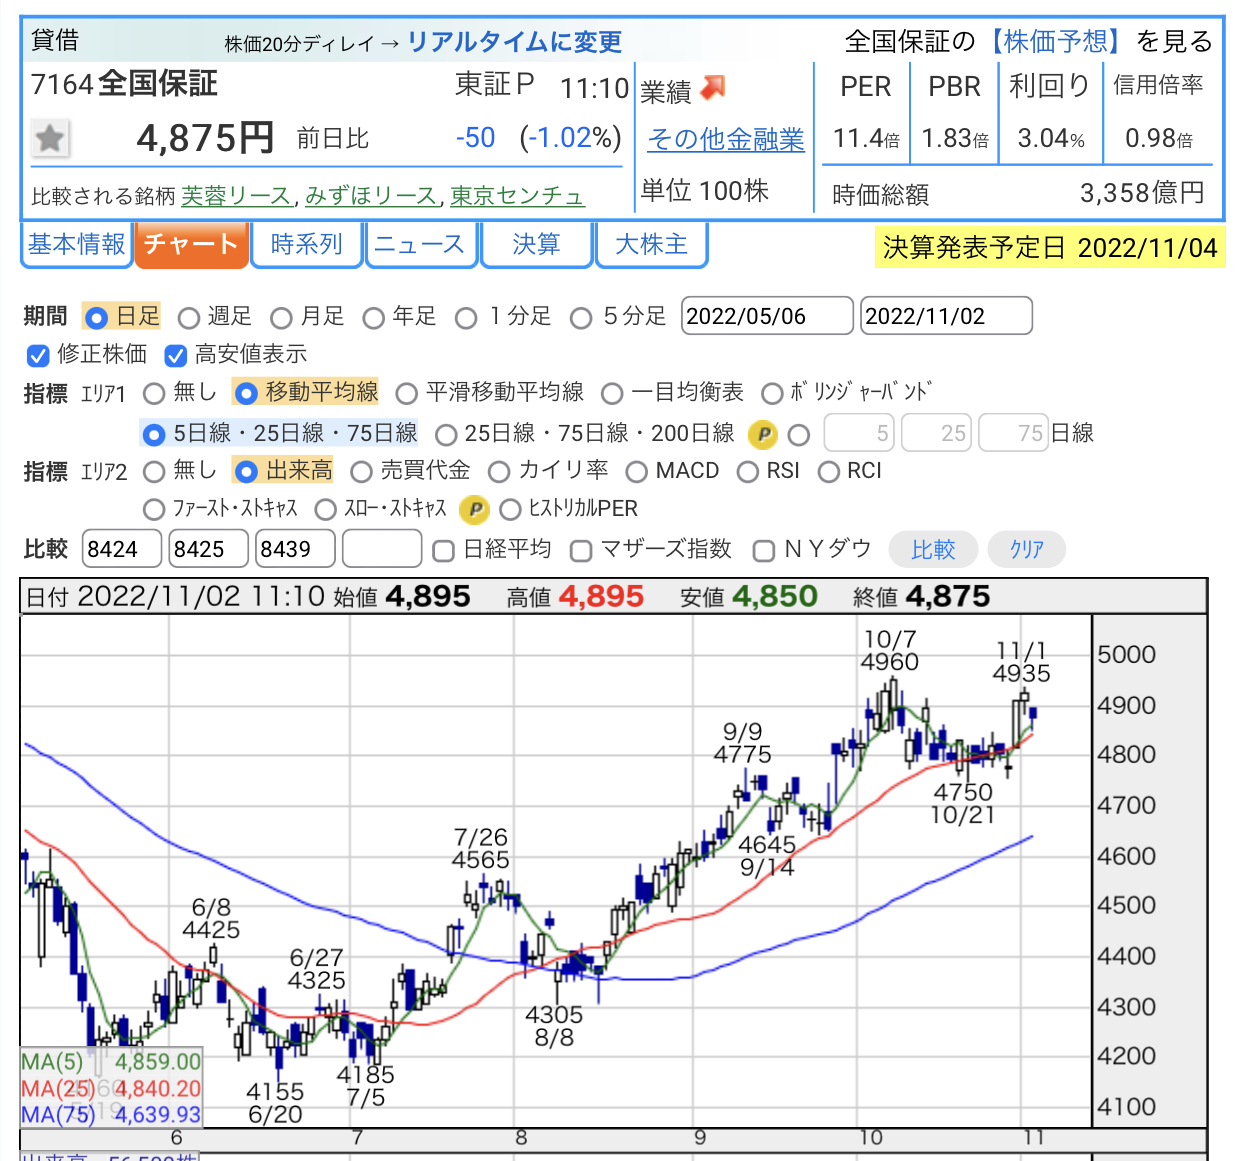Click the premium P icon after 200日線
This screenshot has height=1161, width=1249.
click(762, 434)
